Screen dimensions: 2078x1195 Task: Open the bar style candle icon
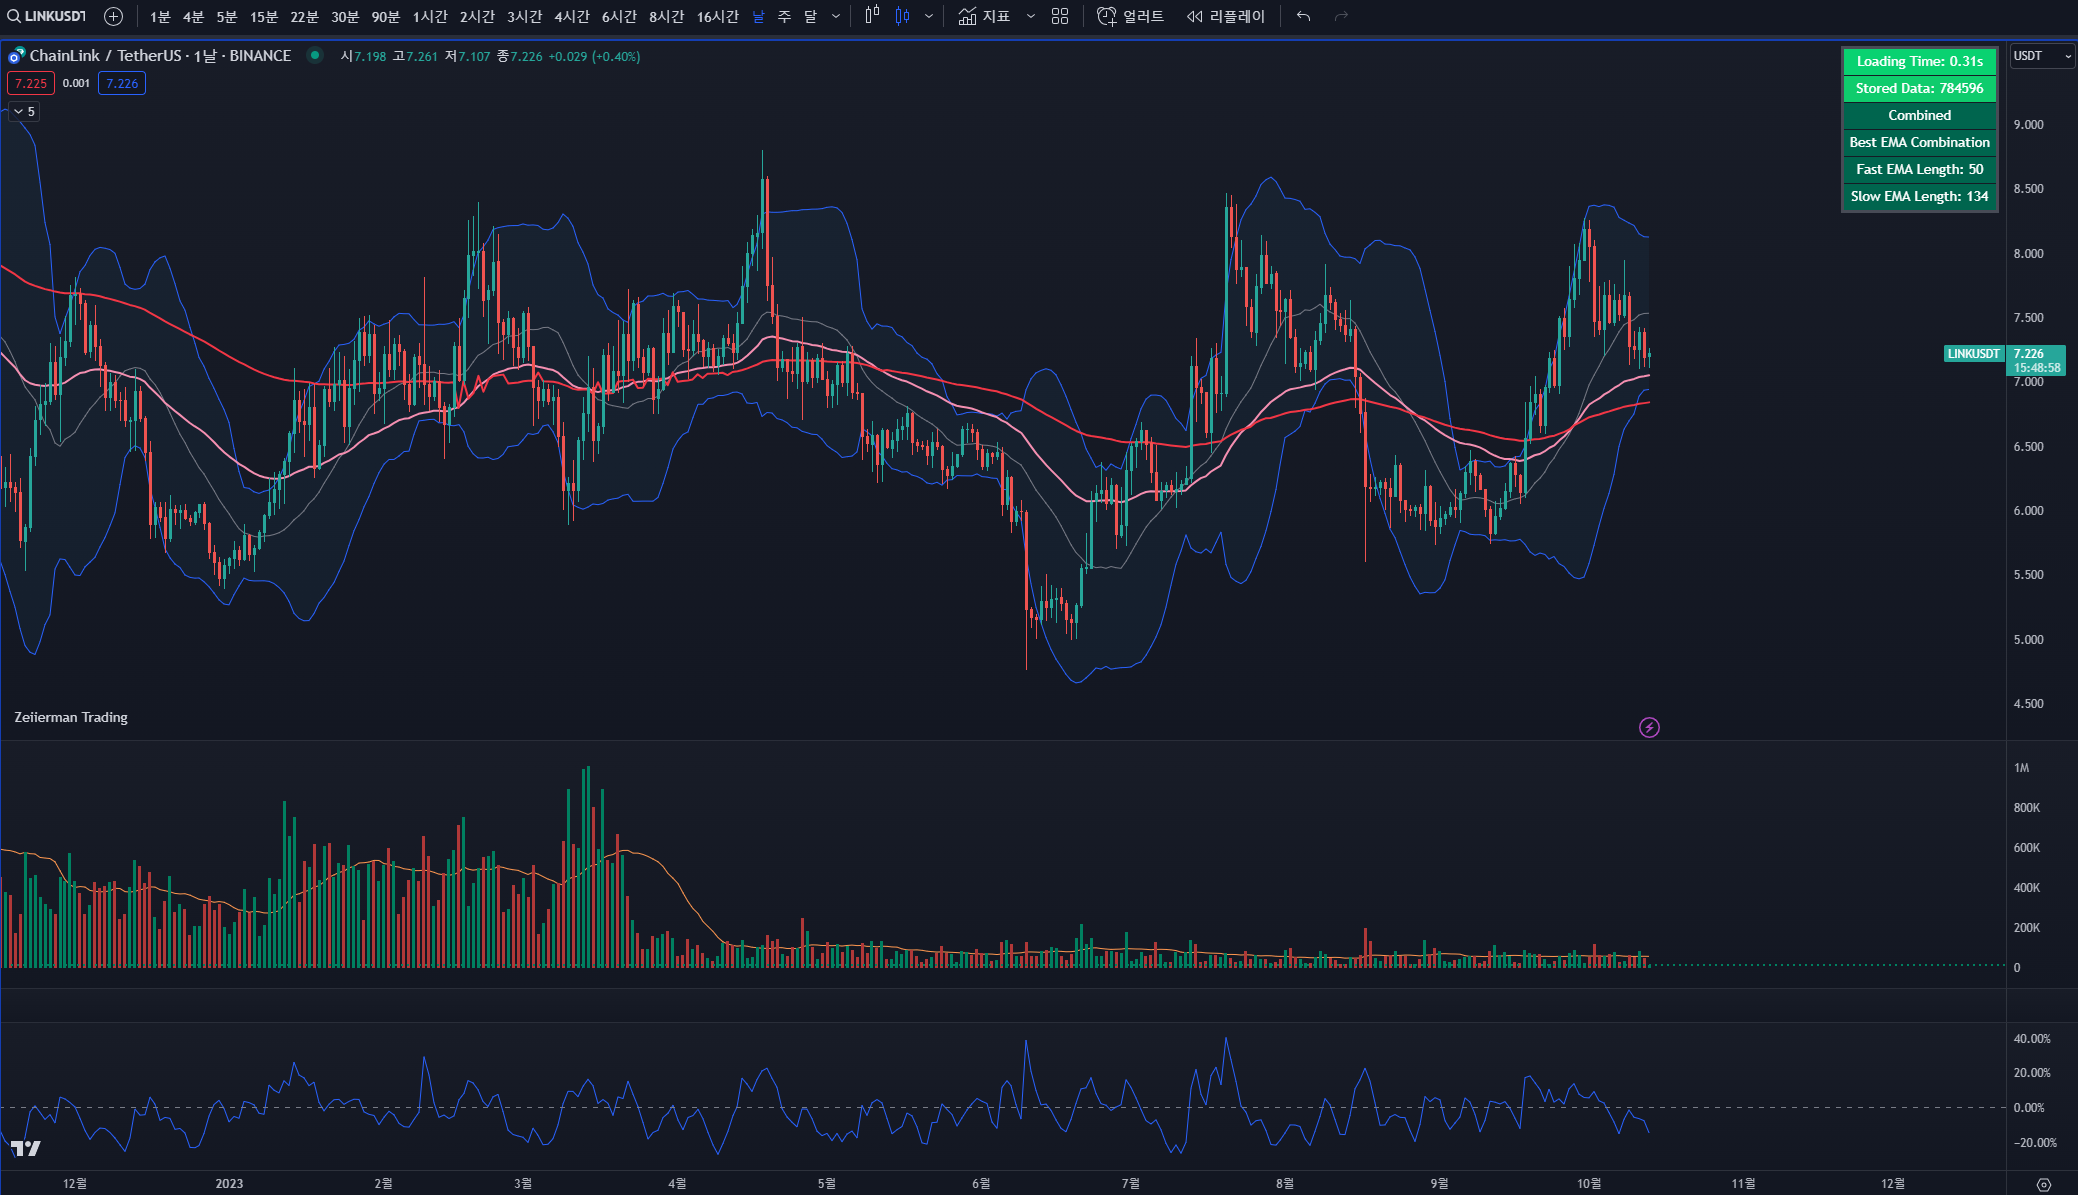(872, 16)
